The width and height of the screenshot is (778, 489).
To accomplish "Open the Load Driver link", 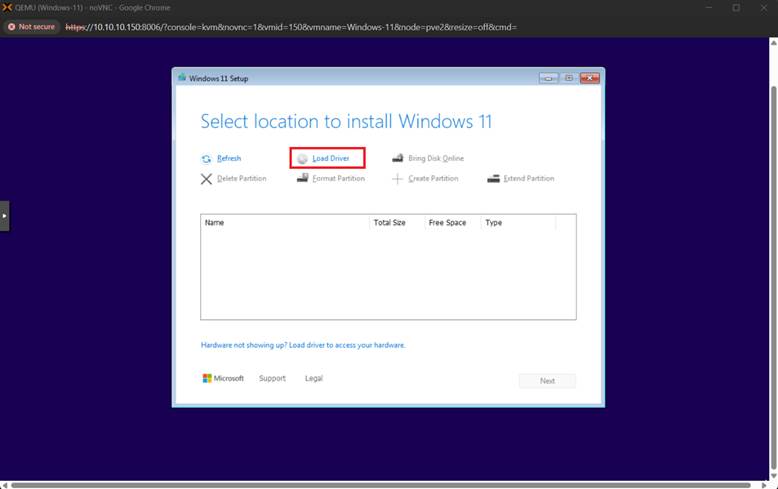I will [331, 159].
